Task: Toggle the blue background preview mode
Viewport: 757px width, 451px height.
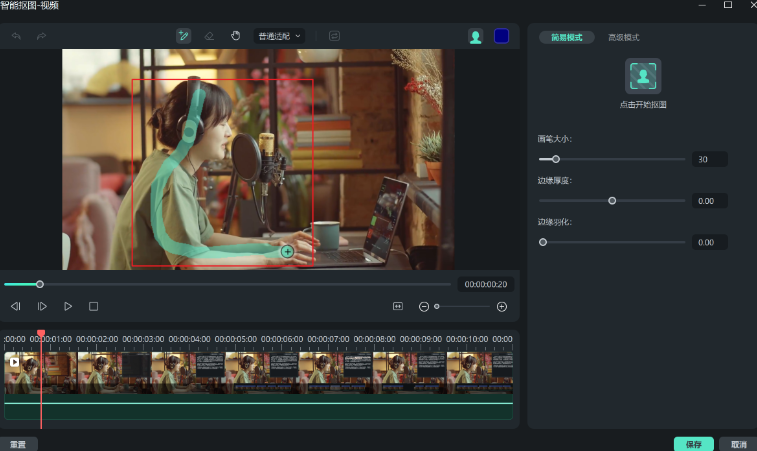Action: 501,36
